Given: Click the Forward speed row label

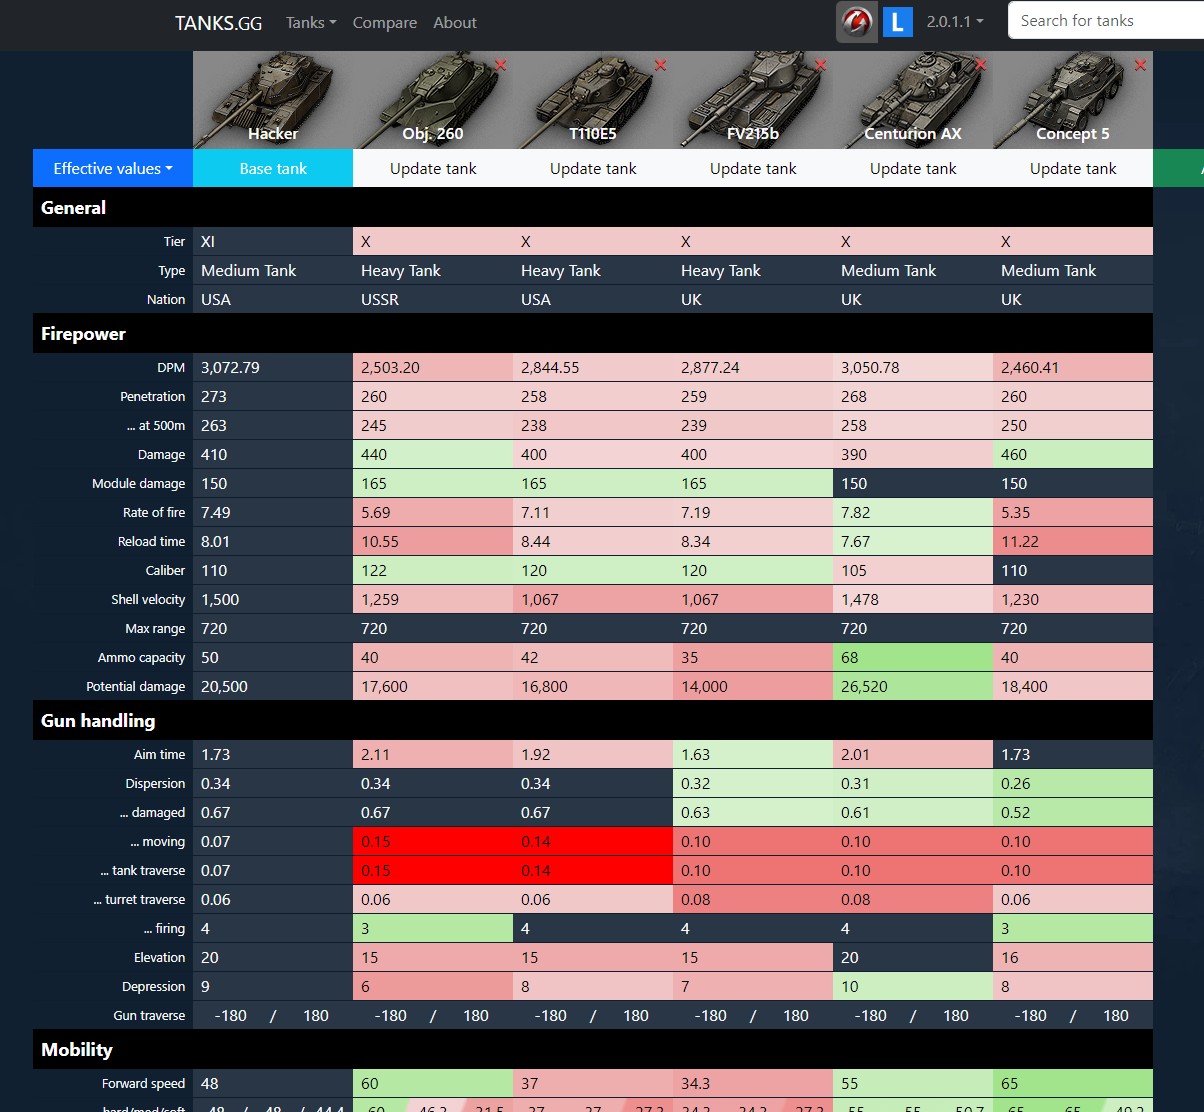Looking at the screenshot, I should coord(143,1083).
